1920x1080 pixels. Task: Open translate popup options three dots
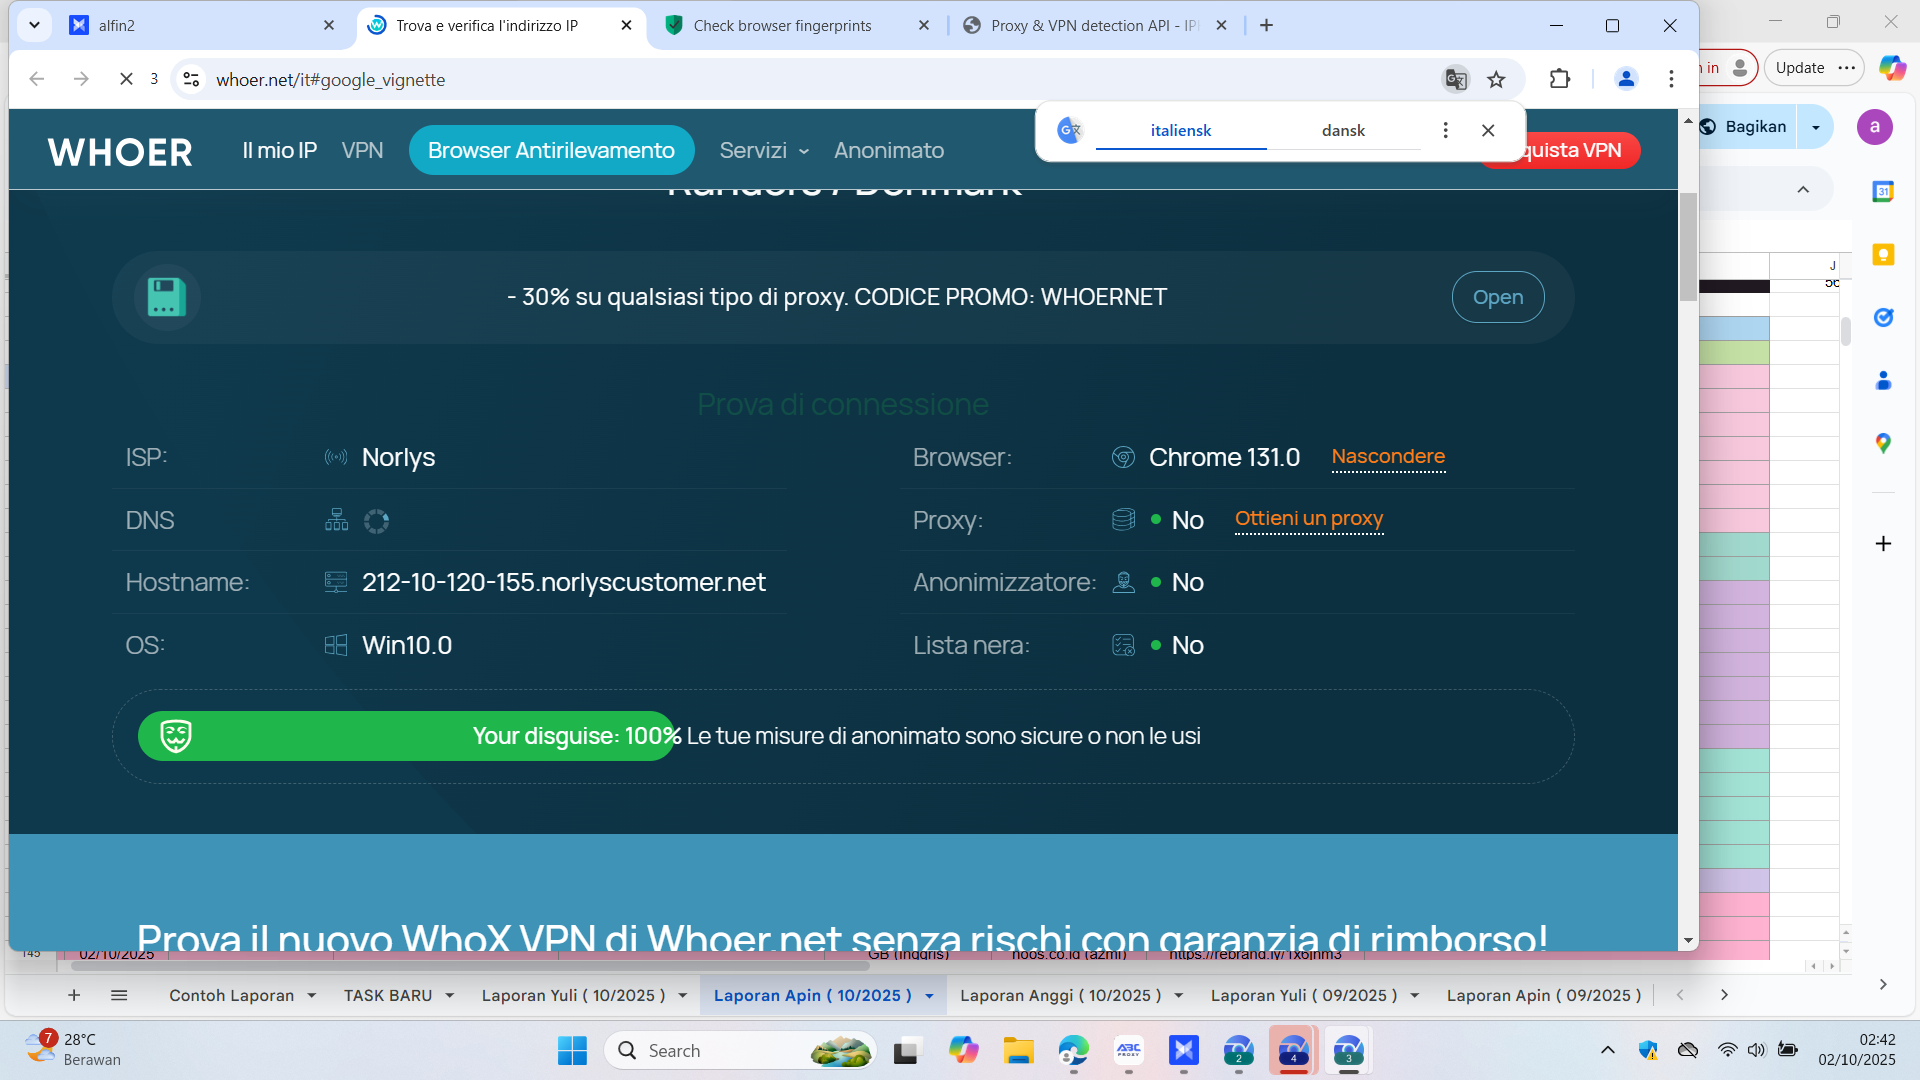coord(1445,131)
